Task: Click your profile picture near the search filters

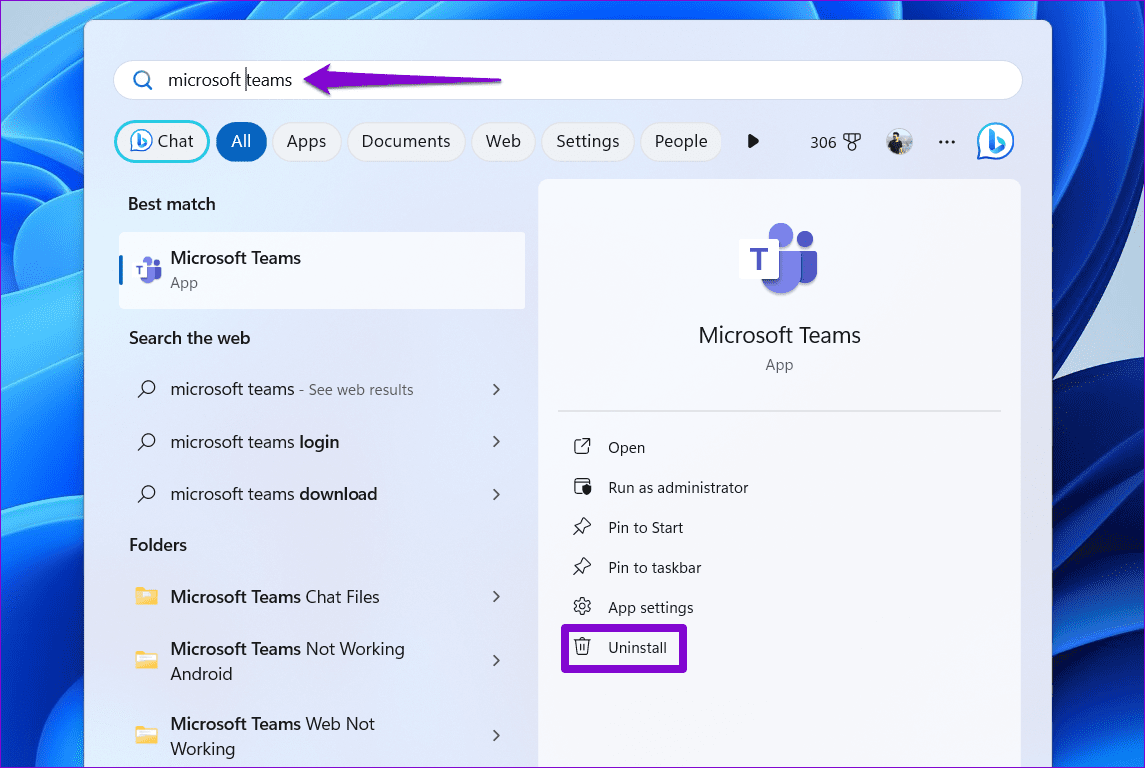Action: pos(898,141)
